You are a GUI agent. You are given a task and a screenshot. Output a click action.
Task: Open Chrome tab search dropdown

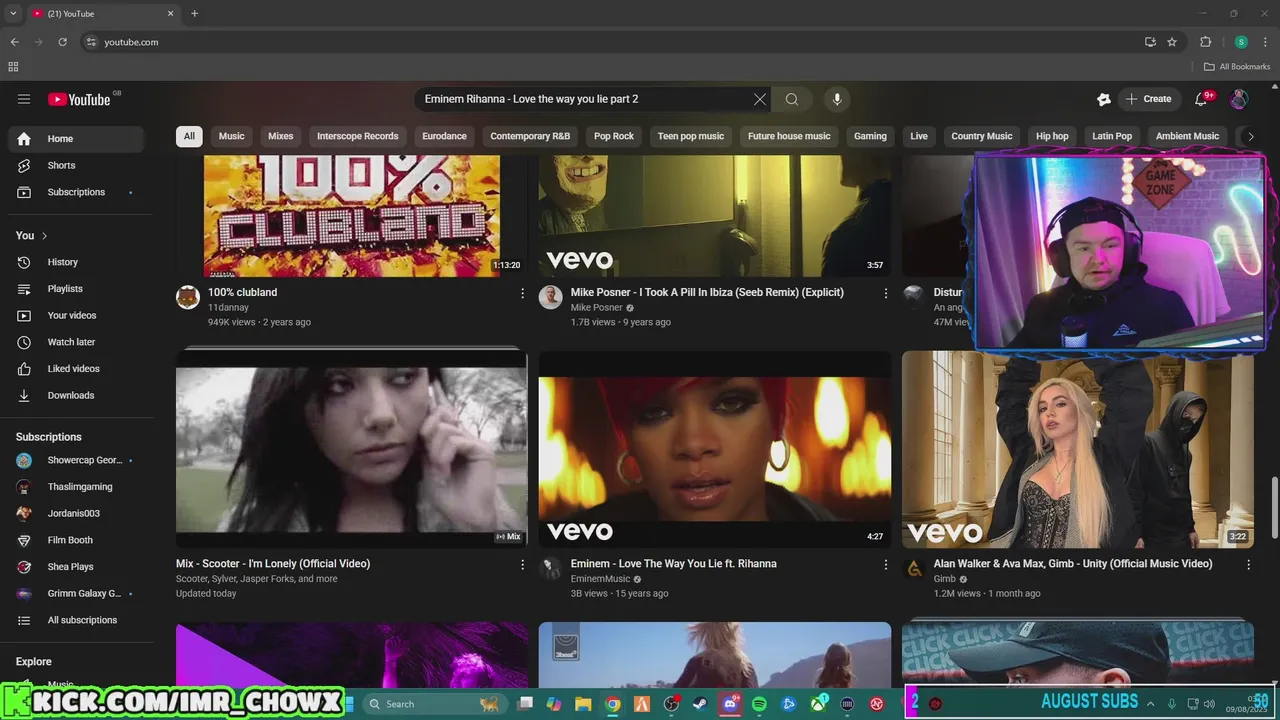[13, 13]
